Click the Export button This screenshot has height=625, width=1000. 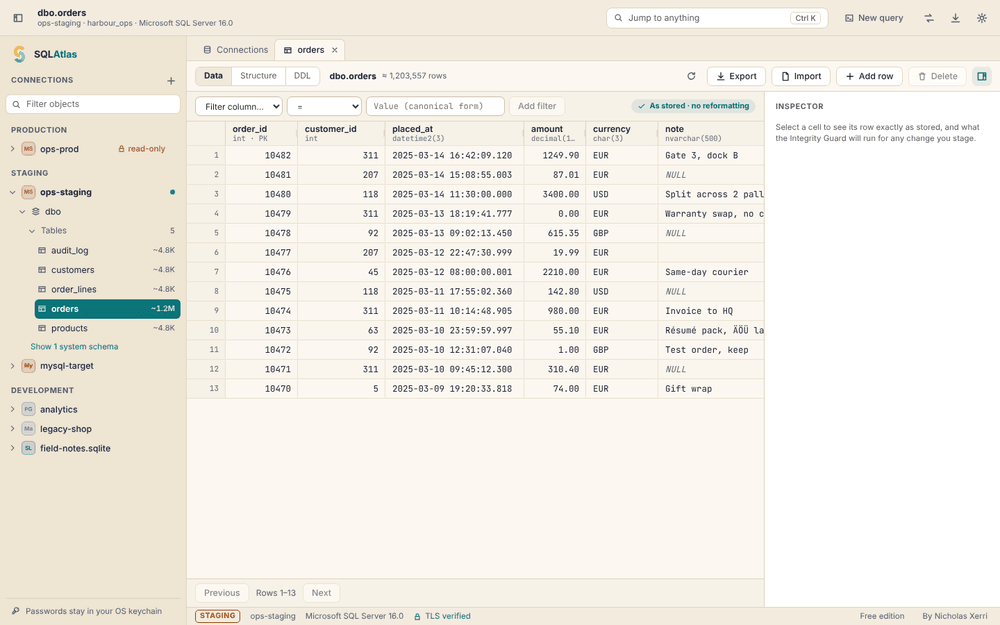point(736,76)
